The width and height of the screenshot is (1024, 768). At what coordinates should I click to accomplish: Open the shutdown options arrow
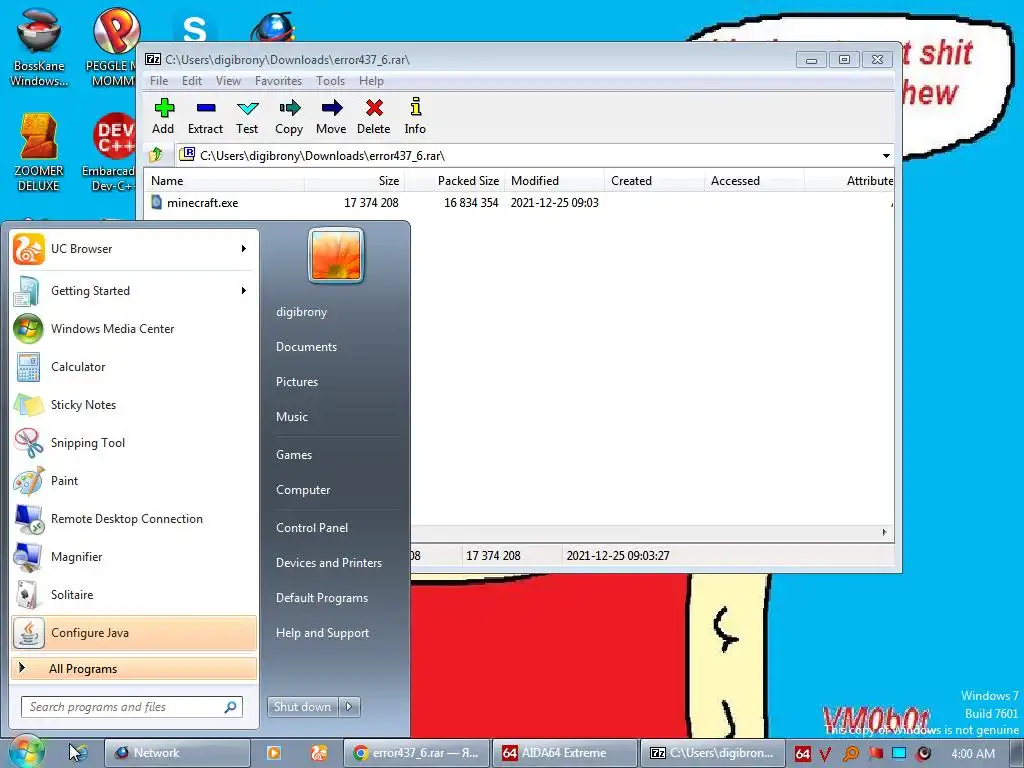(x=349, y=707)
